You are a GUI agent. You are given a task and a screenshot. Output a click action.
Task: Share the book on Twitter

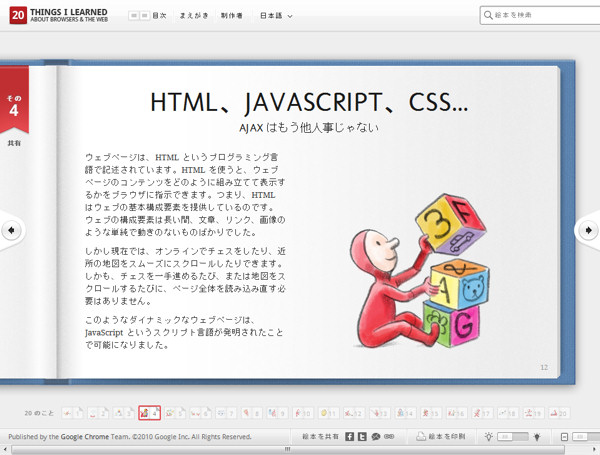(x=362, y=437)
